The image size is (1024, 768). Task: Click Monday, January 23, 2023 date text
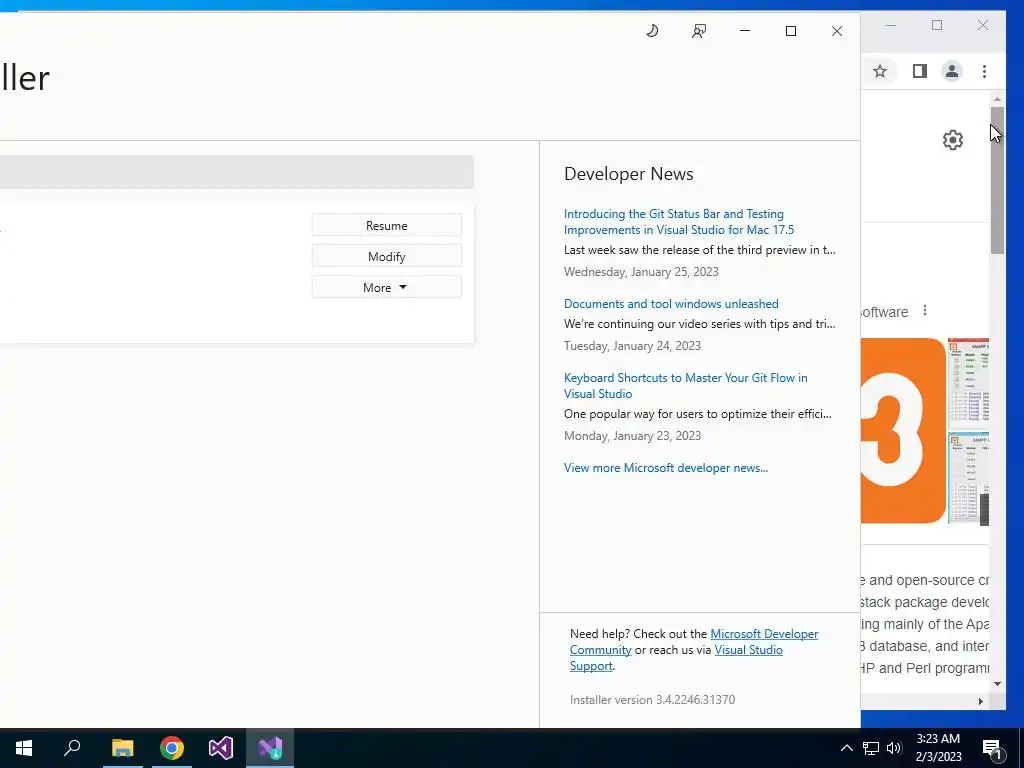(632, 436)
